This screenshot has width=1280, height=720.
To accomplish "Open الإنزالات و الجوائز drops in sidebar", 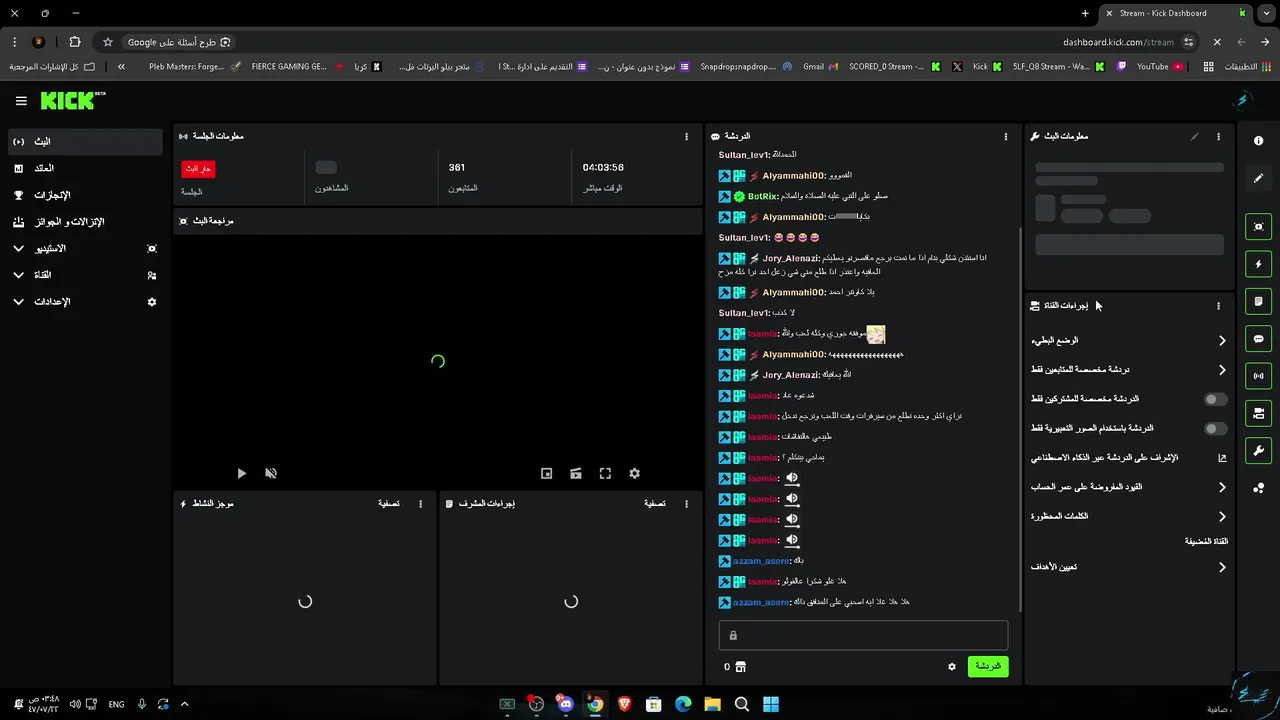I will point(85,222).
